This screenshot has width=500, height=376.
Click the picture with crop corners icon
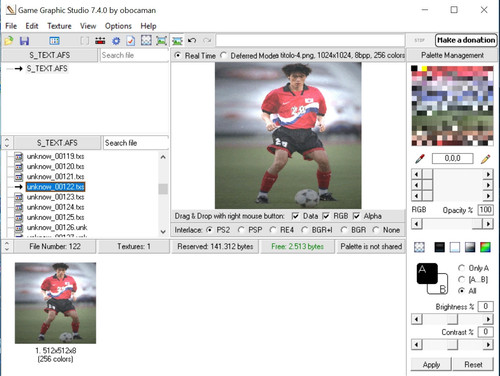click(161, 41)
